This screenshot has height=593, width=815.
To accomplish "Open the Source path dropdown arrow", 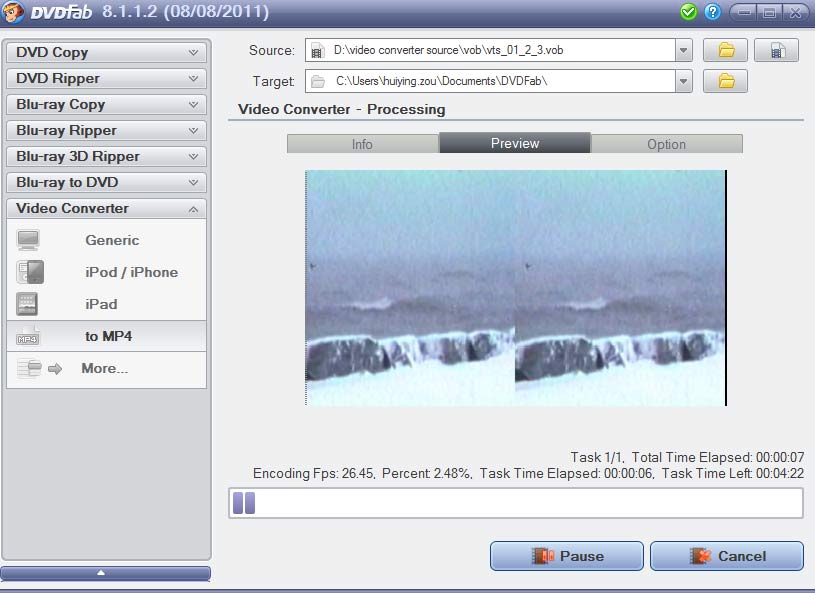I will point(683,50).
